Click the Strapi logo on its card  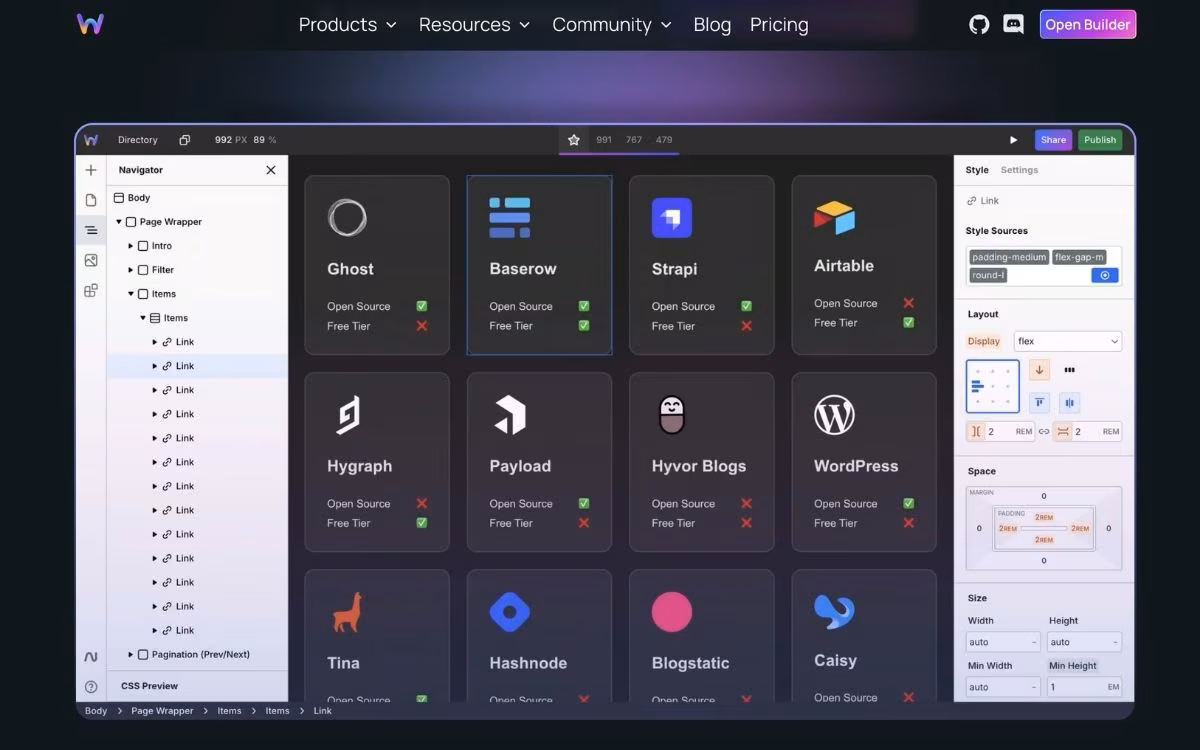pos(672,217)
